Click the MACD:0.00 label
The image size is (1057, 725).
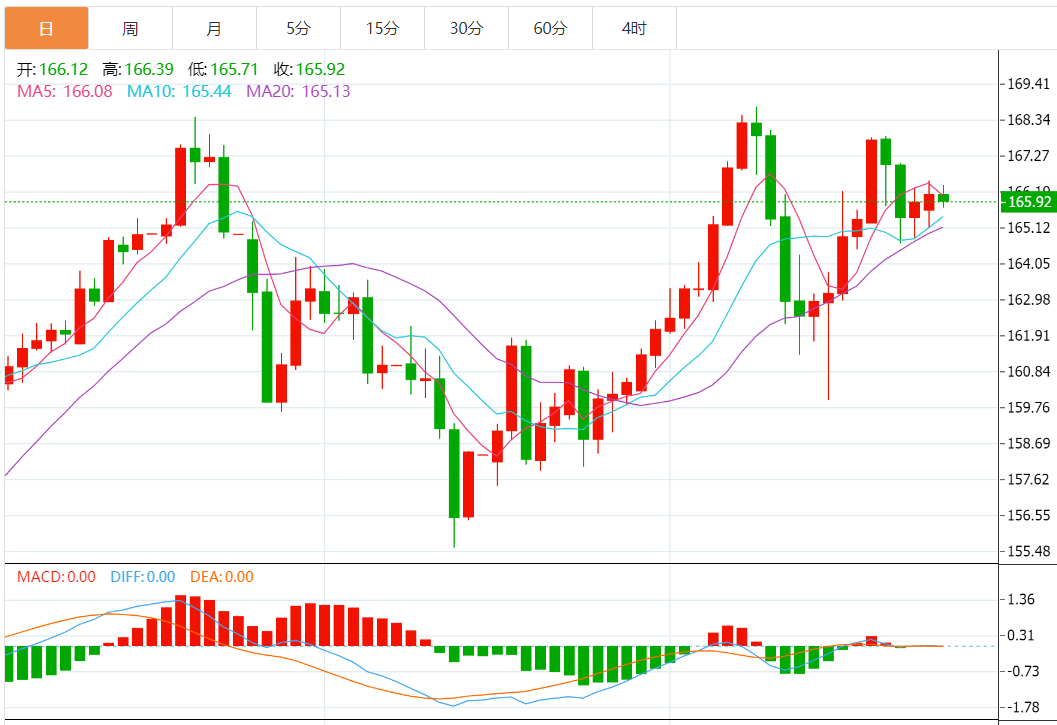(x=56, y=577)
